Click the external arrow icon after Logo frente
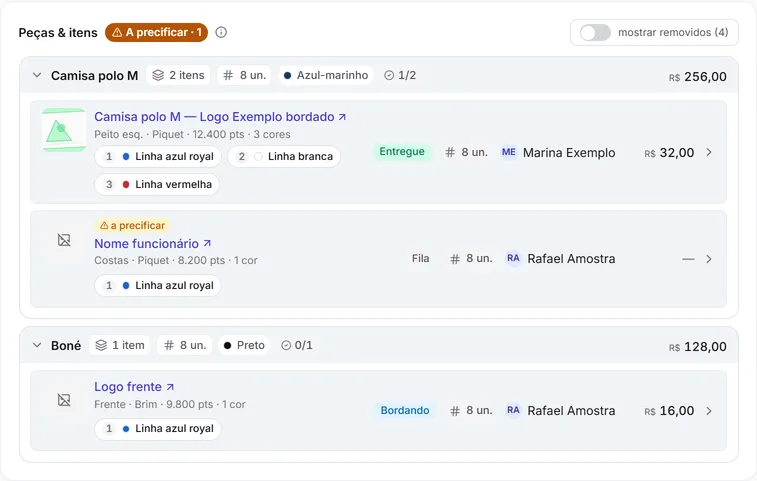Viewport: 757px width, 481px height. click(x=170, y=387)
